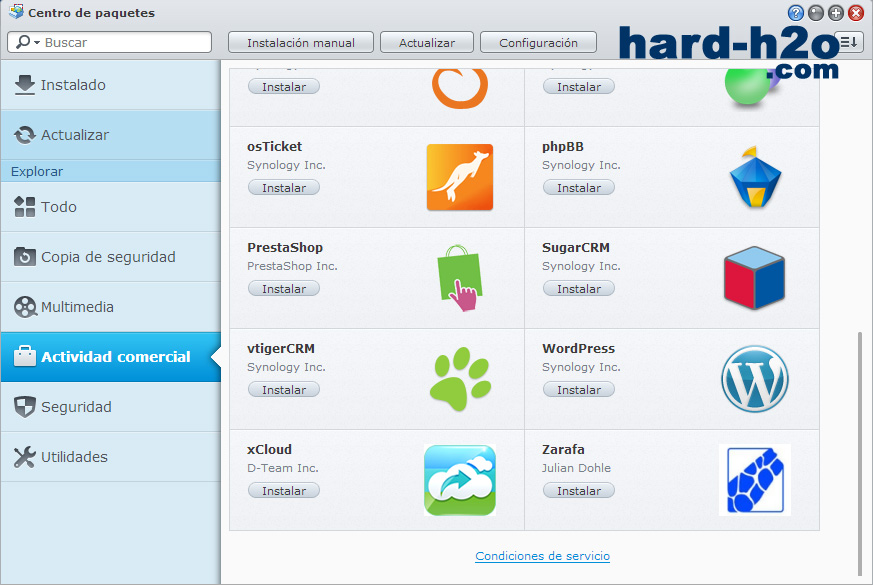Click the SugarCRM package title
The width and height of the screenshot is (873, 585).
[x=576, y=247]
